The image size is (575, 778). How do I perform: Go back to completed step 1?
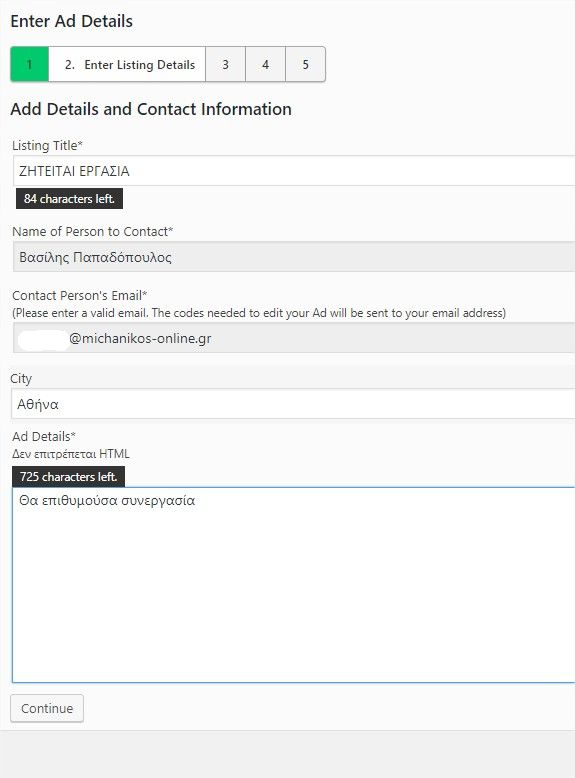pyautogui.click(x=30, y=65)
